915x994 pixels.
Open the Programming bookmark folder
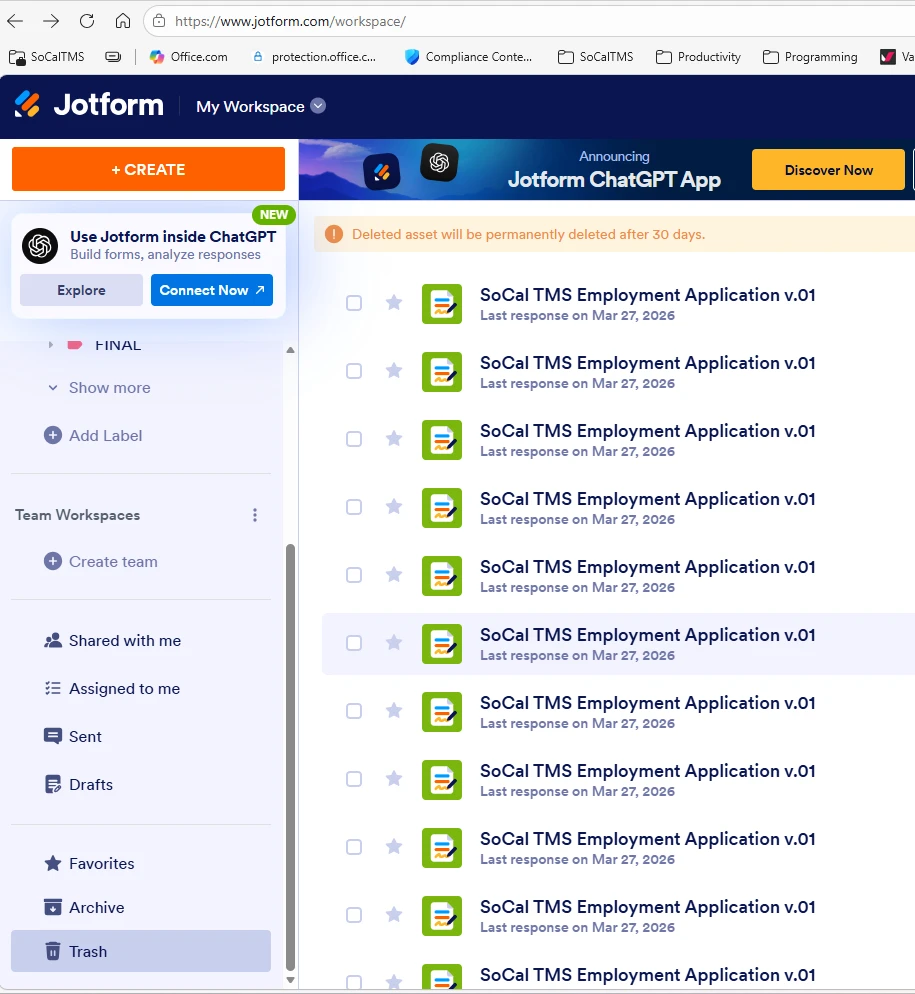tap(810, 57)
